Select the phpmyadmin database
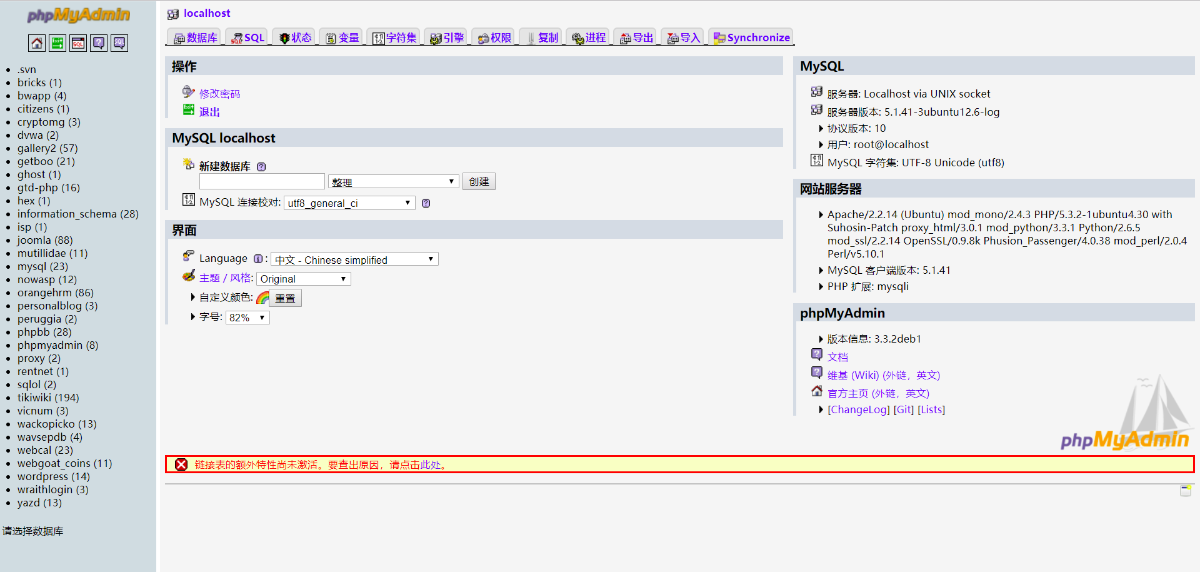 click(x=48, y=345)
